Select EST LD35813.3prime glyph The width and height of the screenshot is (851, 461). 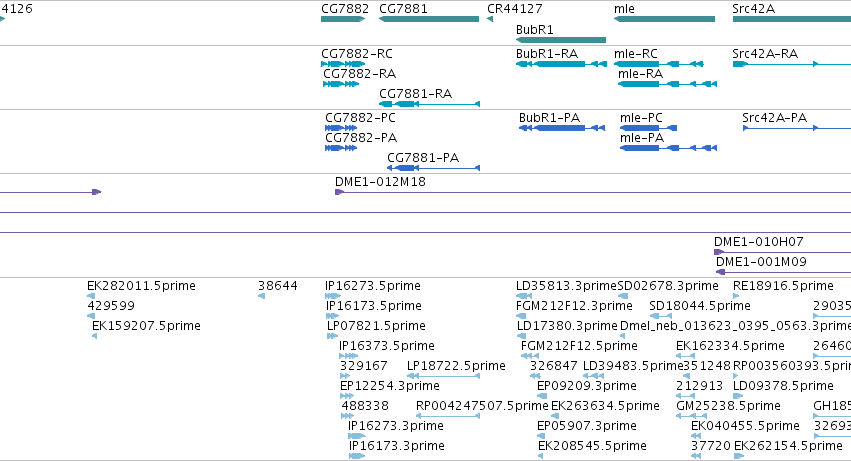[x=524, y=296]
